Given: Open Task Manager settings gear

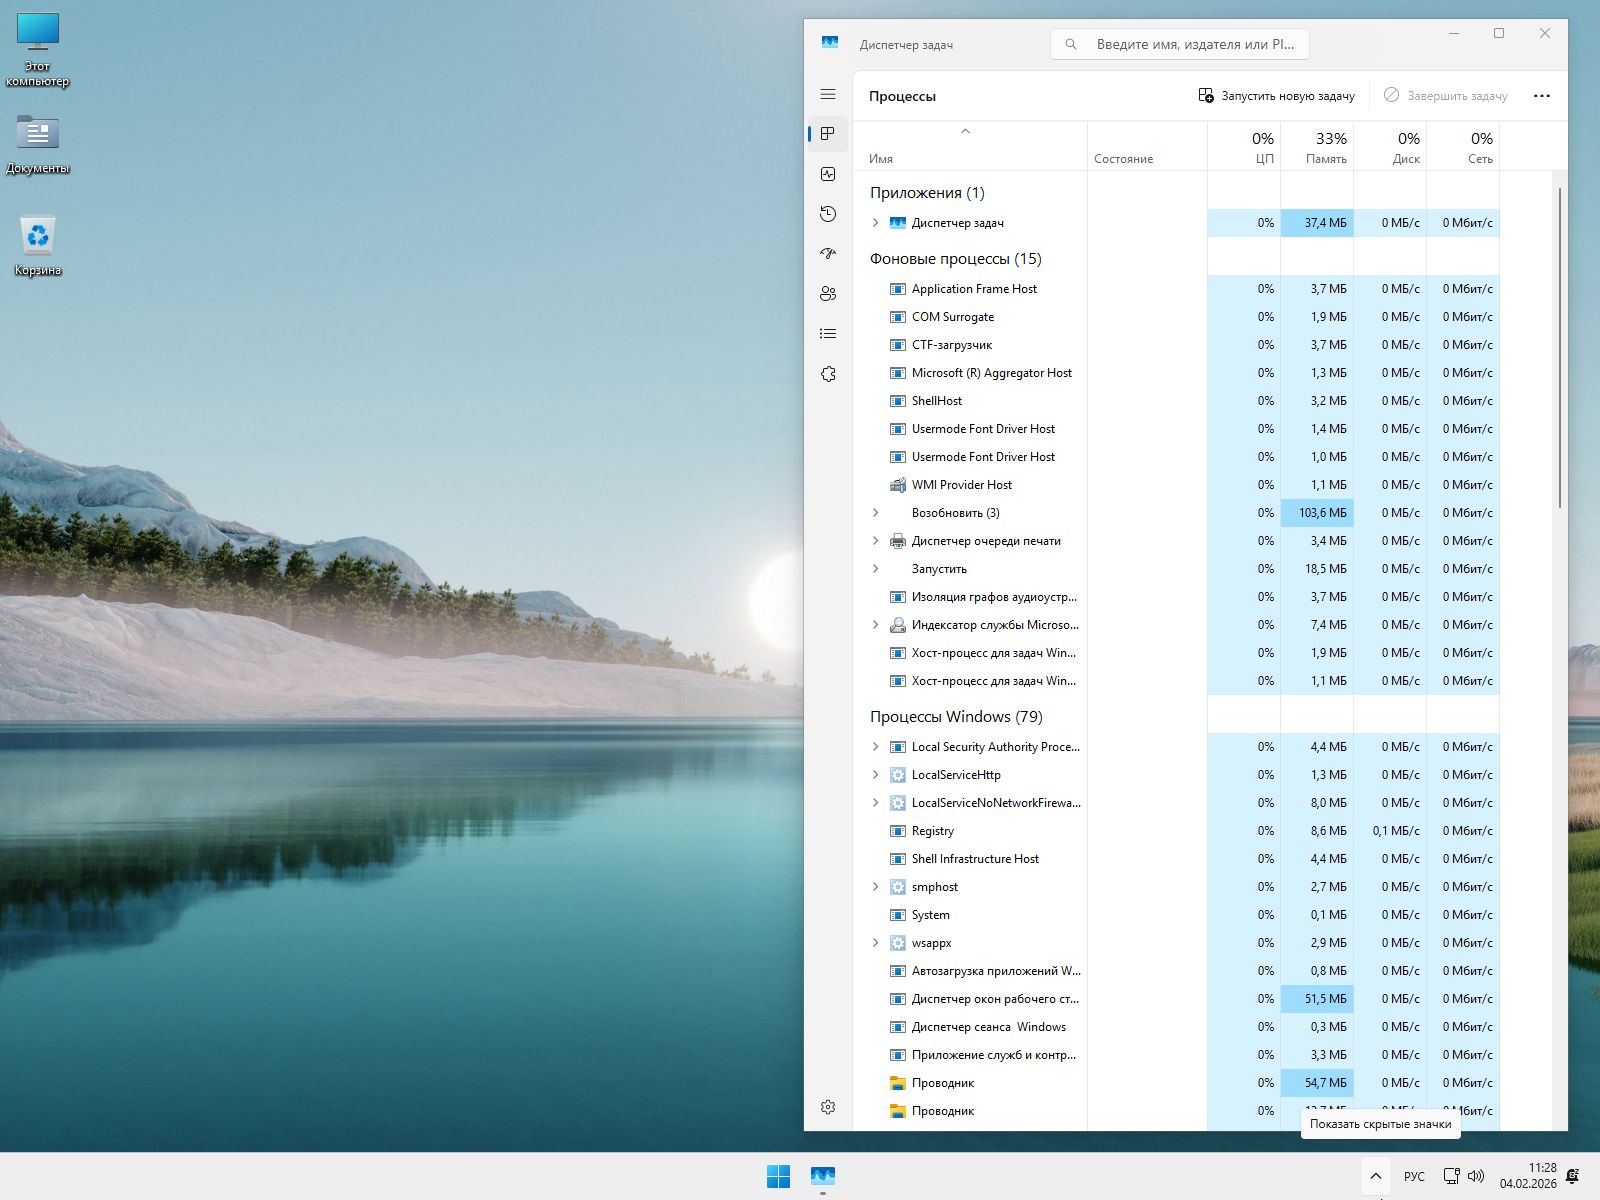Looking at the screenshot, I should 828,1107.
